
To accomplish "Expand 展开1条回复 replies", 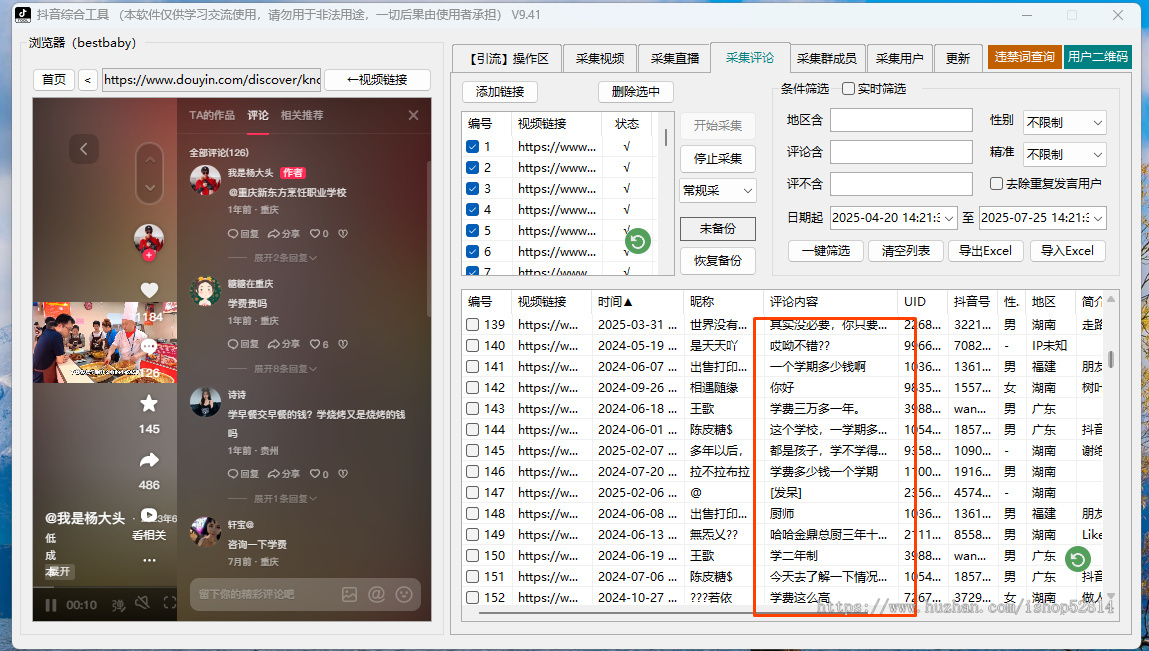I will click(285, 499).
